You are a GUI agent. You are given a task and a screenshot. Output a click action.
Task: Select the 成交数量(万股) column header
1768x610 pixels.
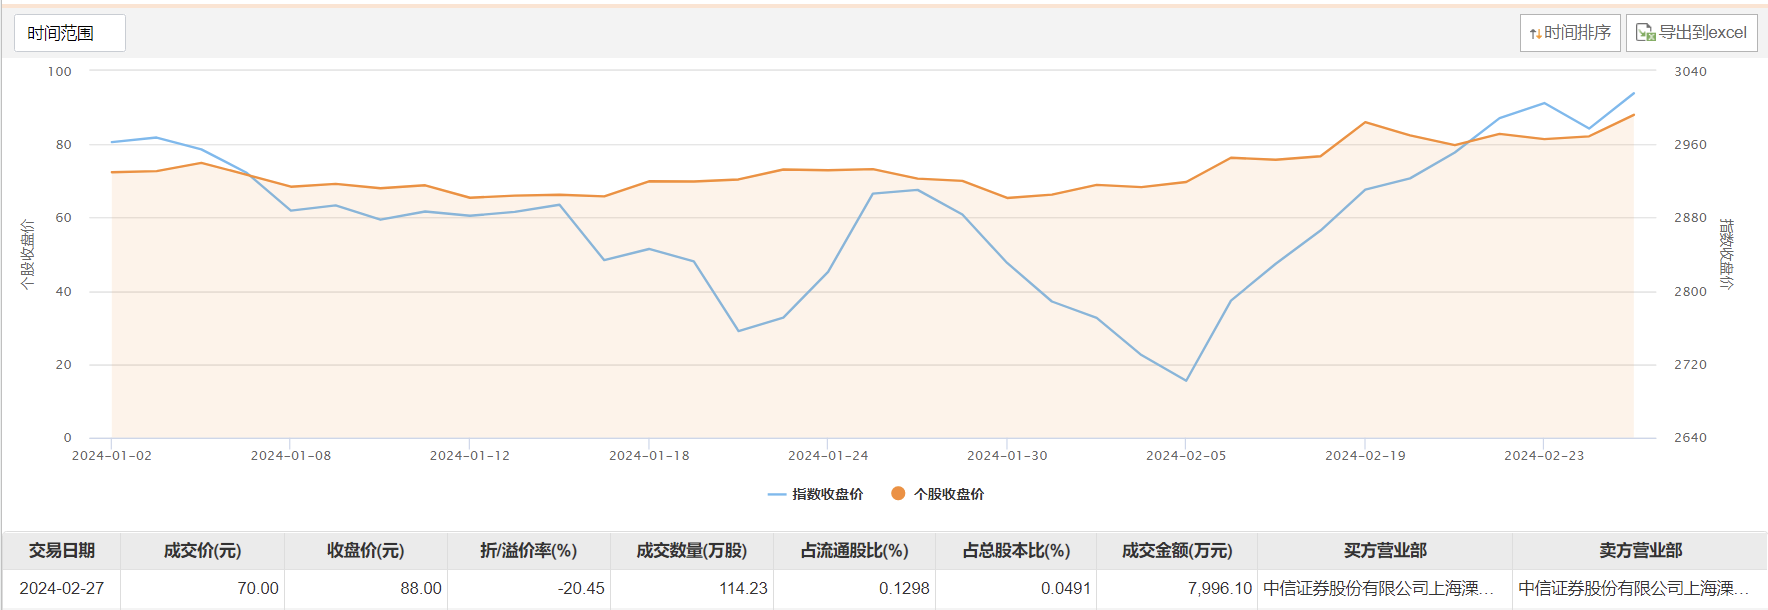[692, 551]
